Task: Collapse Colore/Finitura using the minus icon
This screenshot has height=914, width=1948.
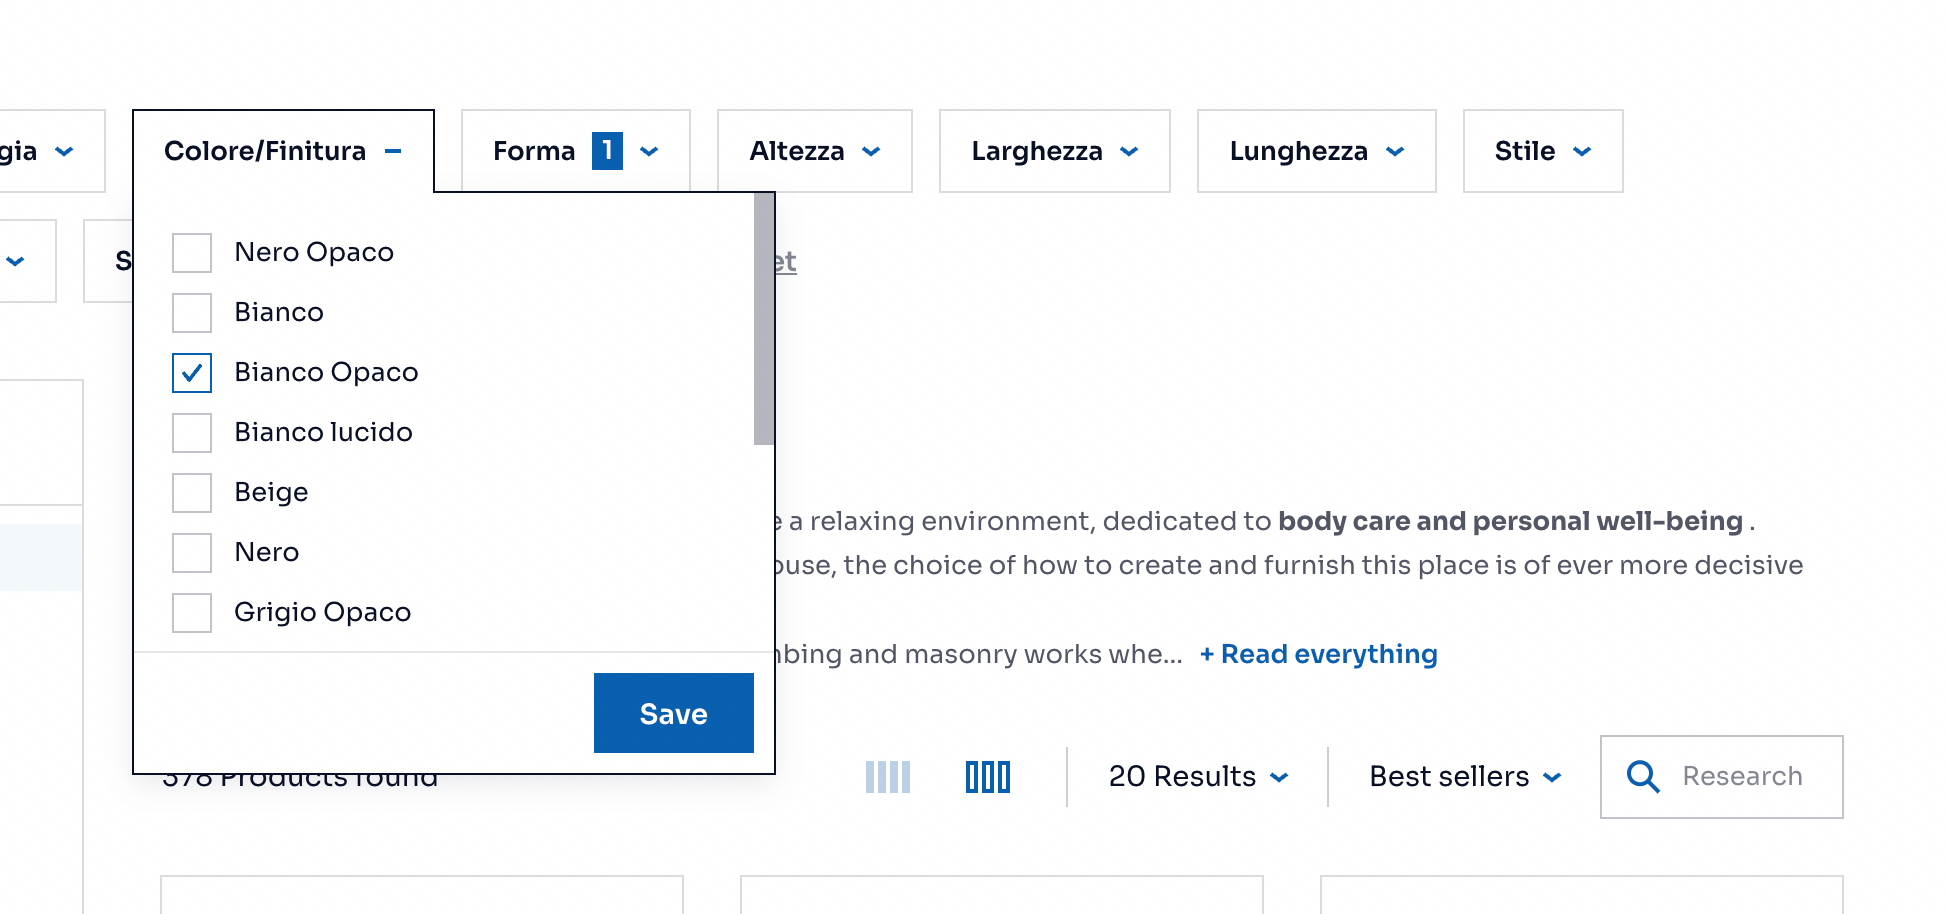Action: click(x=393, y=151)
